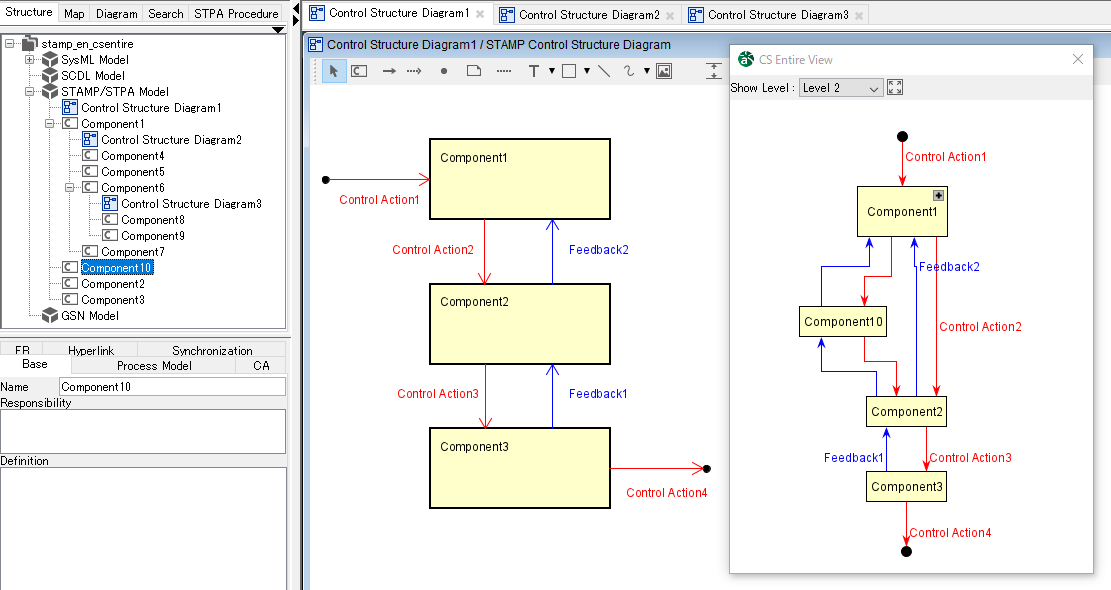Open the Diagram tab in left panel

117,13
